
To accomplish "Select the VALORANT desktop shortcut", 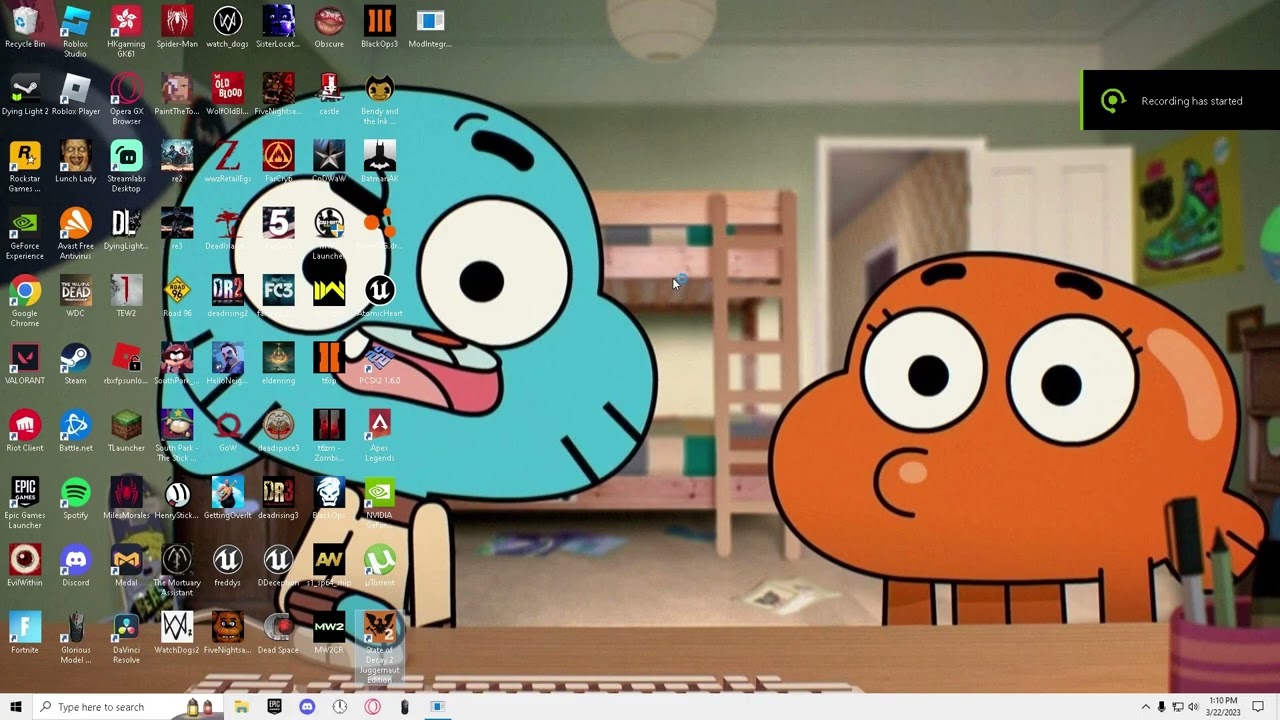I will pyautogui.click(x=25, y=363).
